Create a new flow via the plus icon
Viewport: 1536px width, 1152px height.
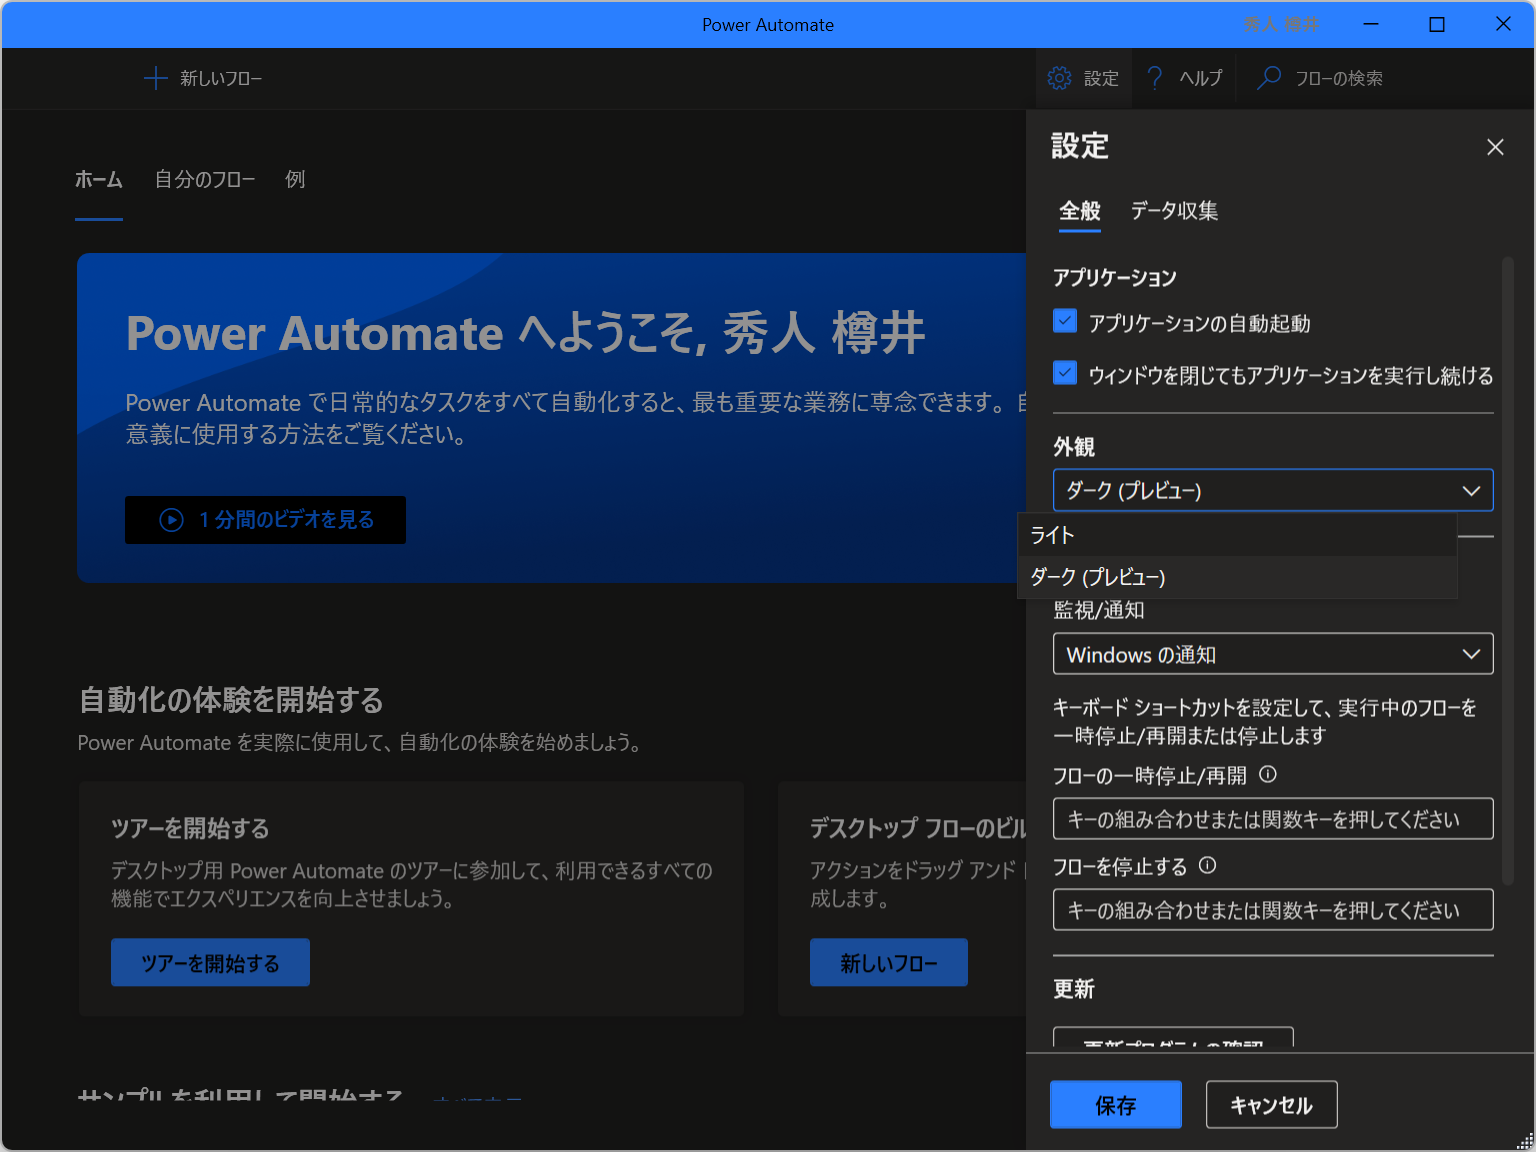coord(156,78)
